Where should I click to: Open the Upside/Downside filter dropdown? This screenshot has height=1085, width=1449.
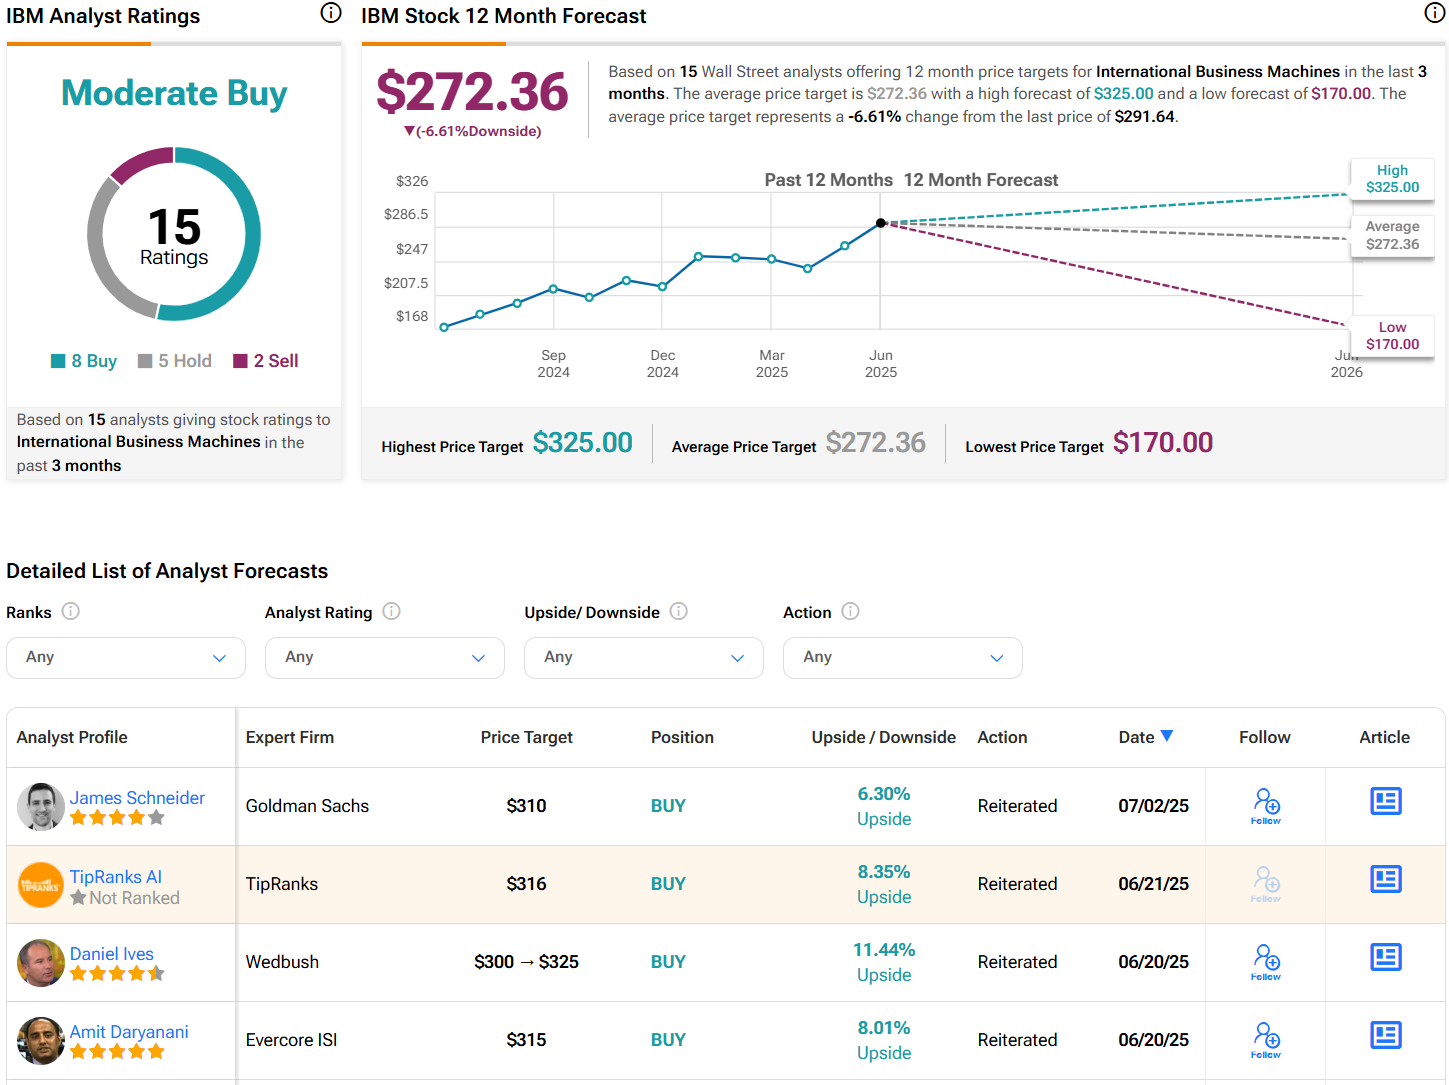click(x=643, y=658)
